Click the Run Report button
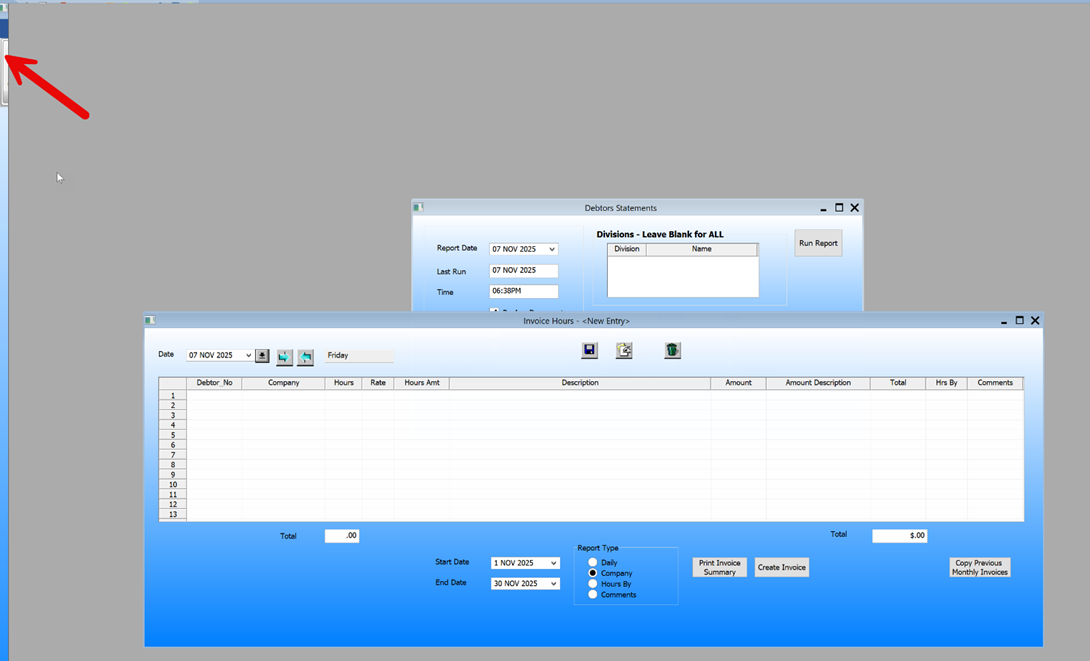The image size is (1090, 661). (x=818, y=243)
